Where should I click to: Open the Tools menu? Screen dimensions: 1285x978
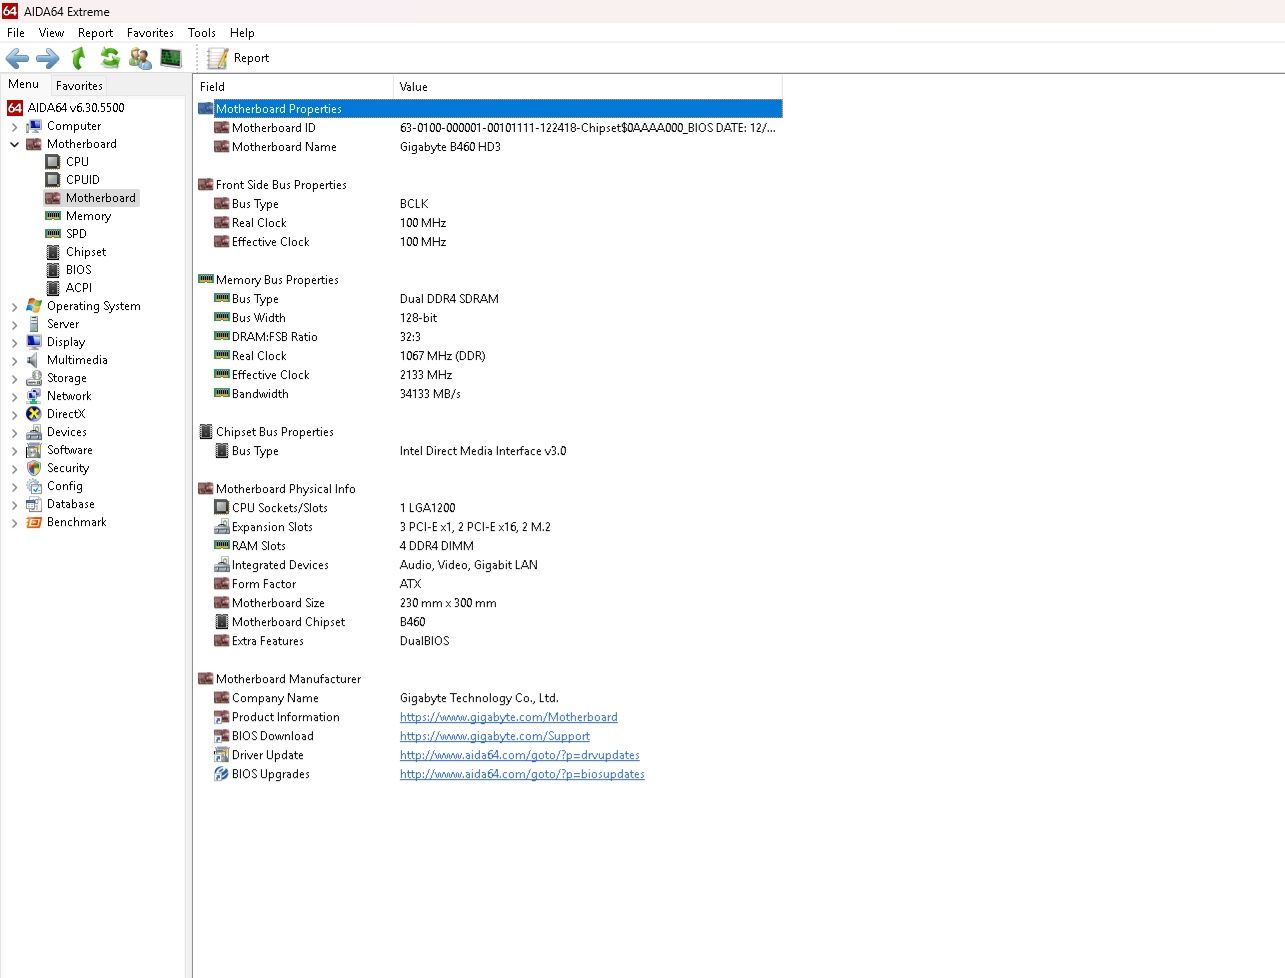pyautogui.click(x=202, y=33)
